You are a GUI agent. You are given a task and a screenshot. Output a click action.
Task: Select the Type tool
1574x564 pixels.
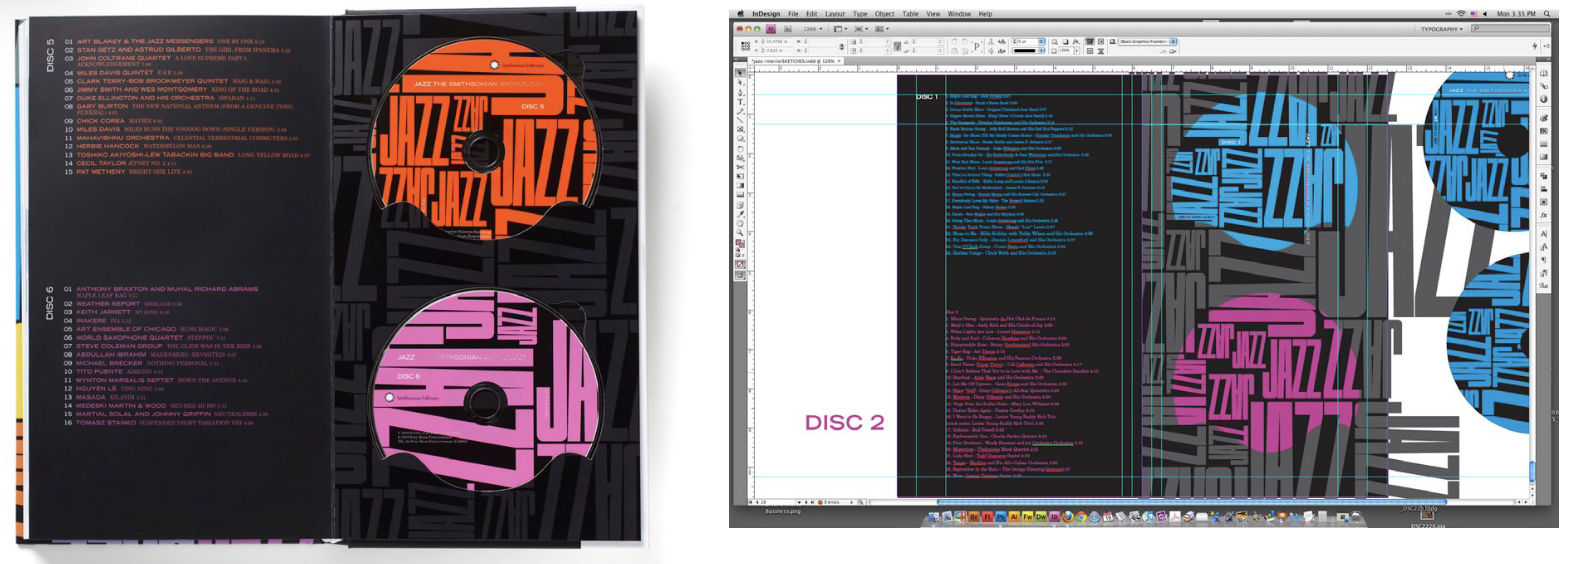pyautogui.click(x=741, y=102)
